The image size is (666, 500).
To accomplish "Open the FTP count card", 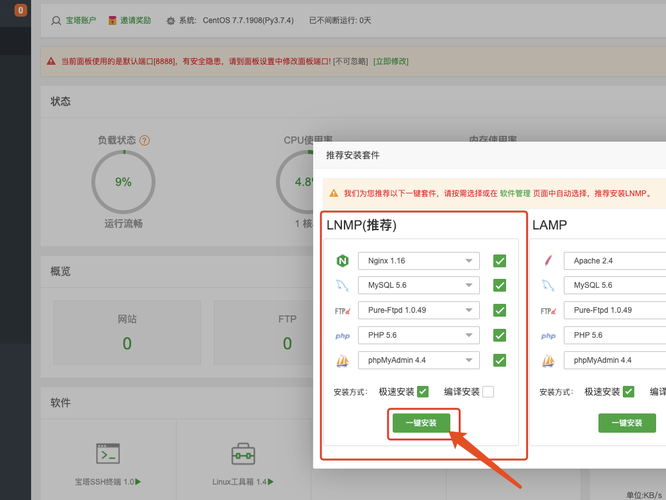I will click(x=263, y=333).
